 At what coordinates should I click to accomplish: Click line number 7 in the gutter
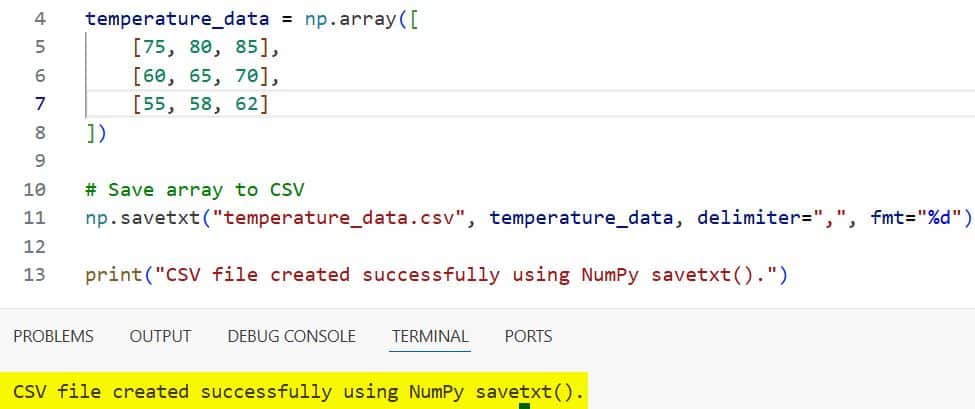[40, 103]
